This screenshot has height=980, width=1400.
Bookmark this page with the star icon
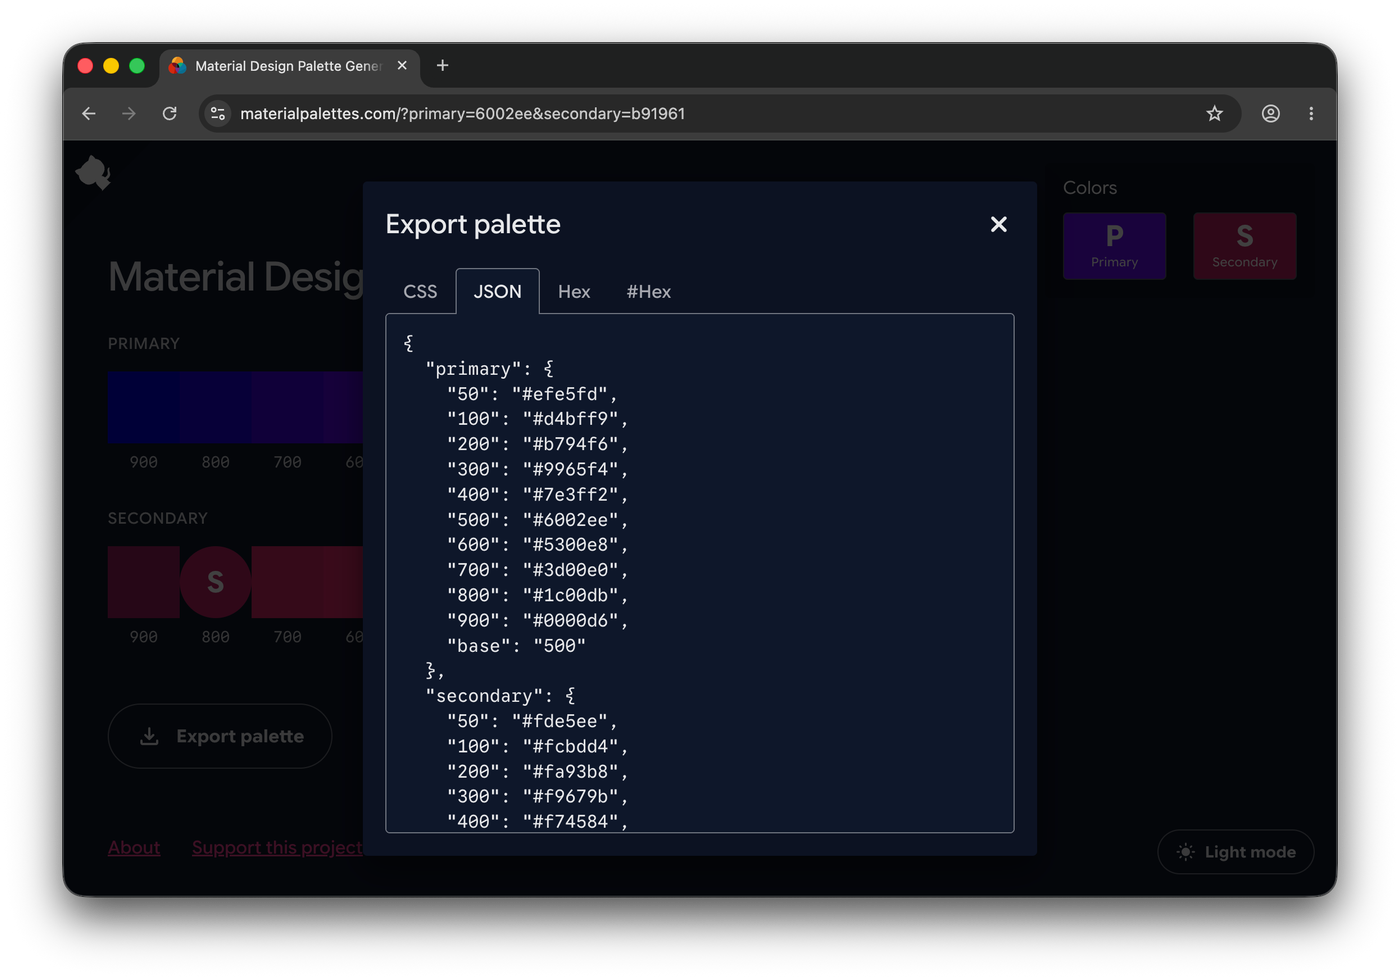click(x=1214, y=114)
